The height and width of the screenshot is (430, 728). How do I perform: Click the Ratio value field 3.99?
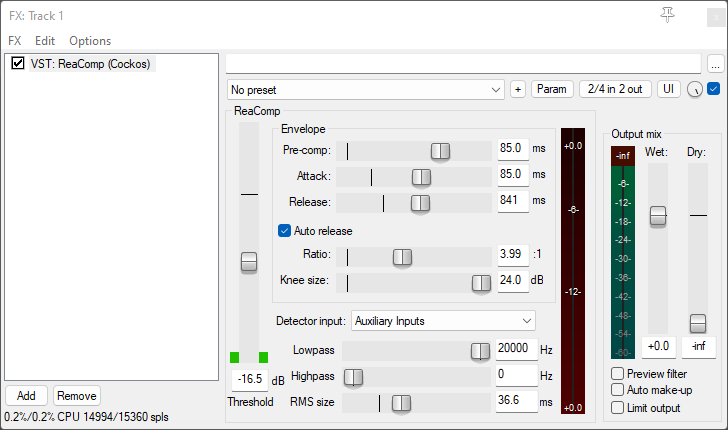513,255
